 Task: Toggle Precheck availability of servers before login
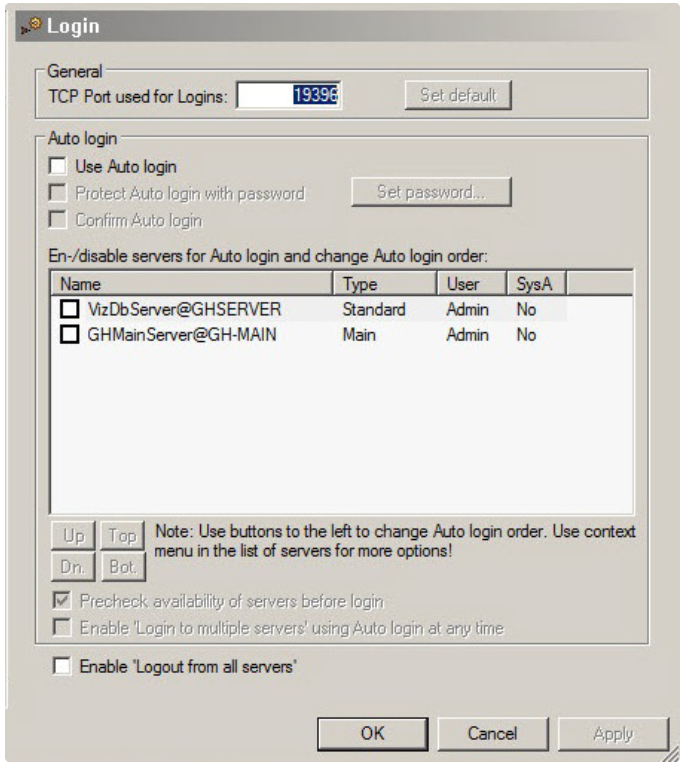62,601
